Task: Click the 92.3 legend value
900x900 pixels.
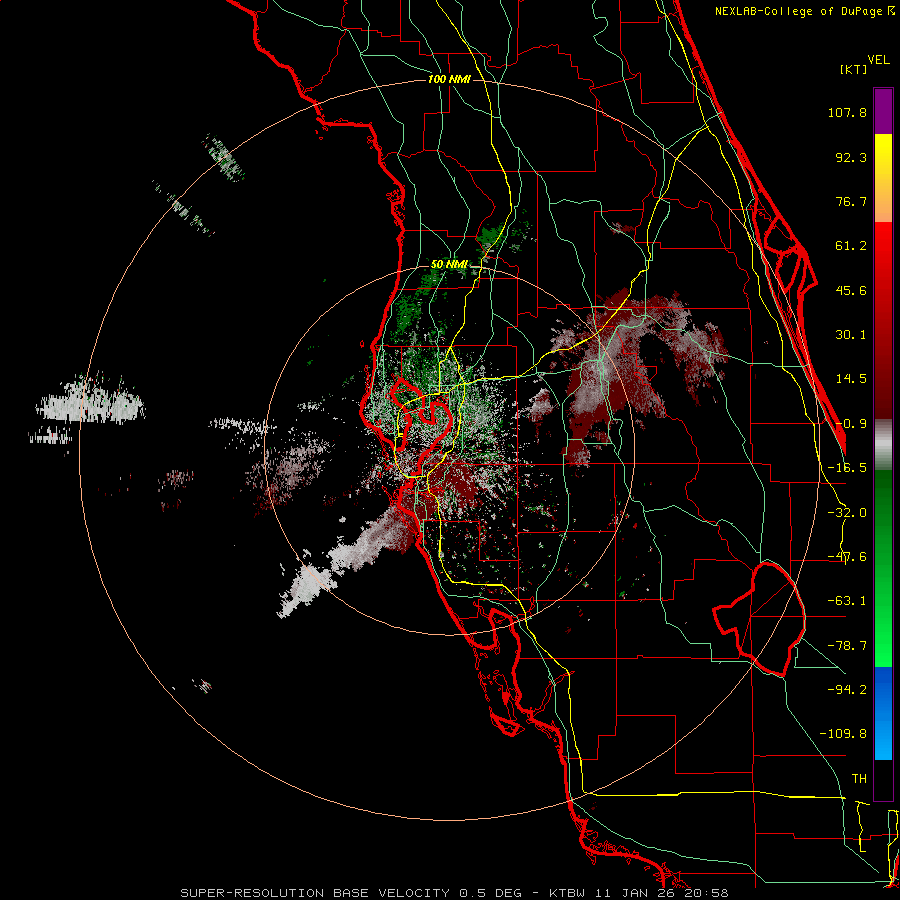Action: [x=851, y=157]
